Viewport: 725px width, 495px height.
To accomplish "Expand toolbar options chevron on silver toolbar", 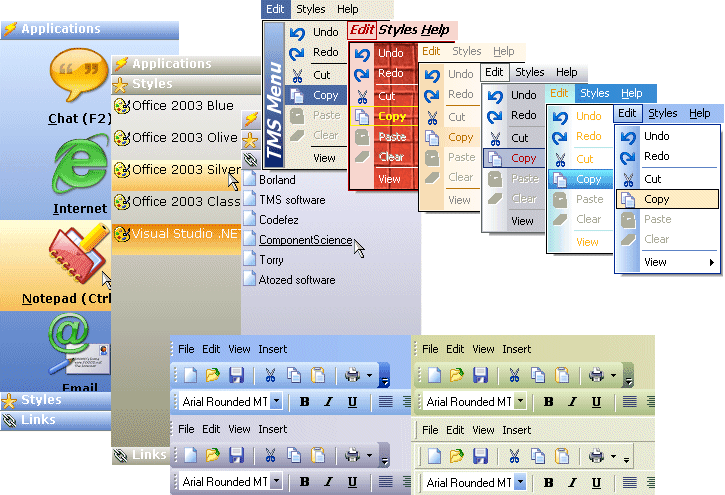I will [x=384, y=455].
